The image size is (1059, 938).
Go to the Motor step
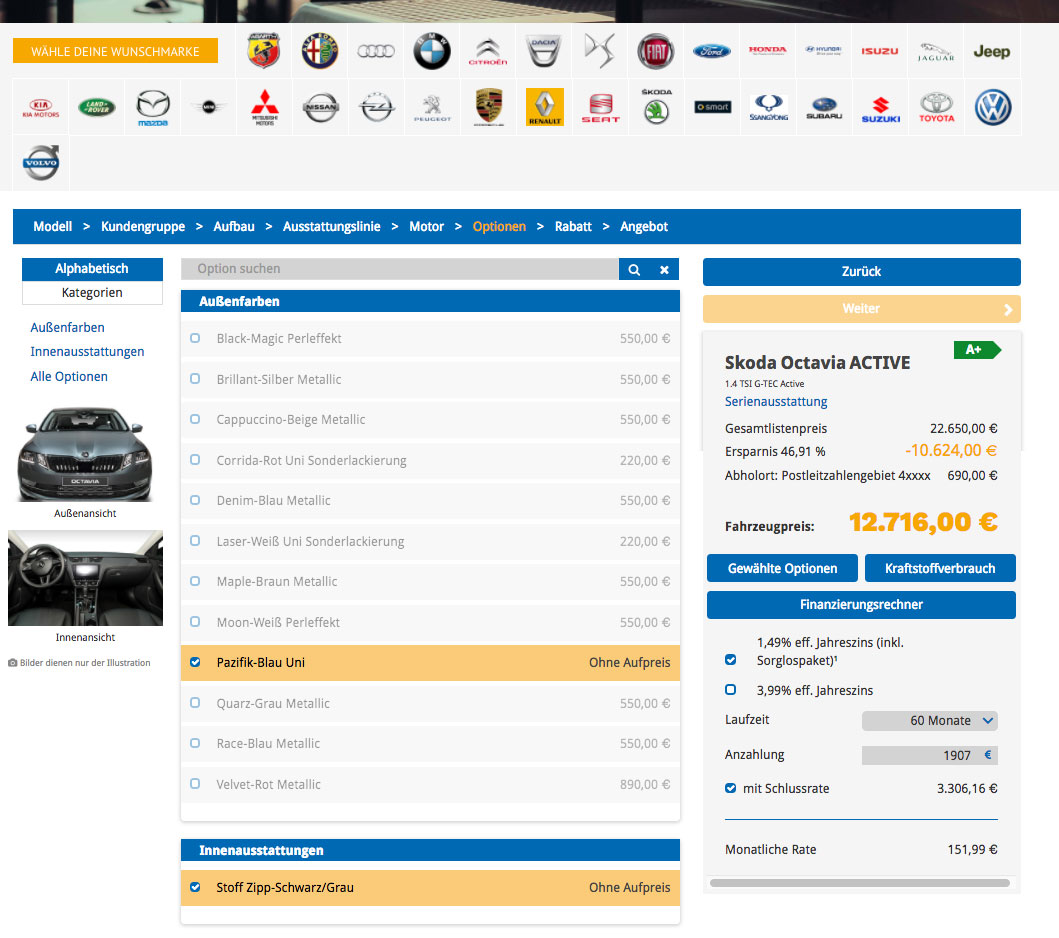(x=426, y=227)
